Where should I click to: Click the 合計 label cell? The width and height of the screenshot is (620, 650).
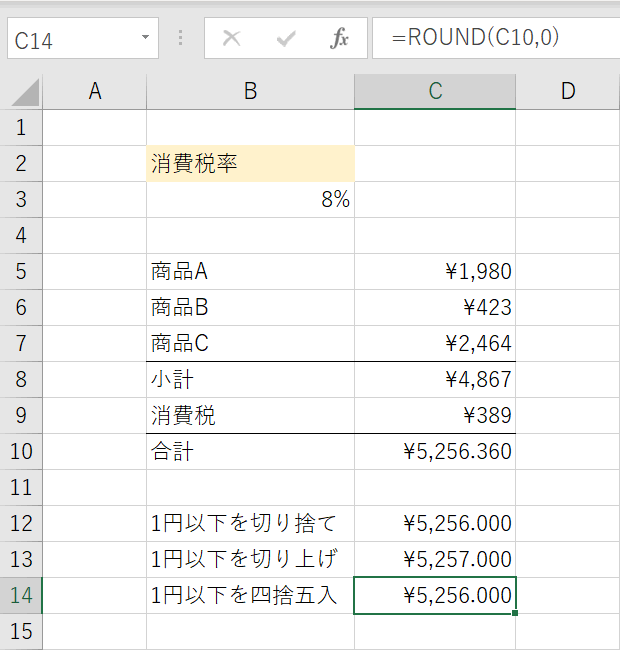(x=250, y=452)
